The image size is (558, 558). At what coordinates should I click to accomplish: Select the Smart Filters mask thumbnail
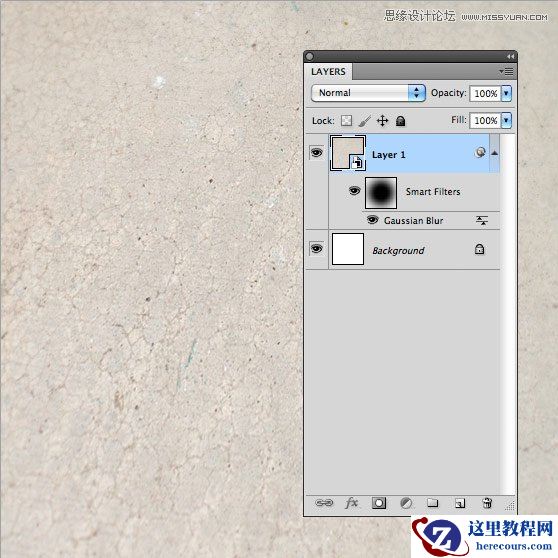pos(381,193)
